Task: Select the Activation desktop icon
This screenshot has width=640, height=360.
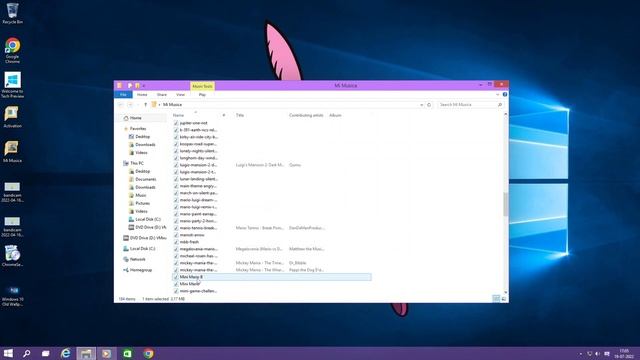Action: tap(12, 117)
